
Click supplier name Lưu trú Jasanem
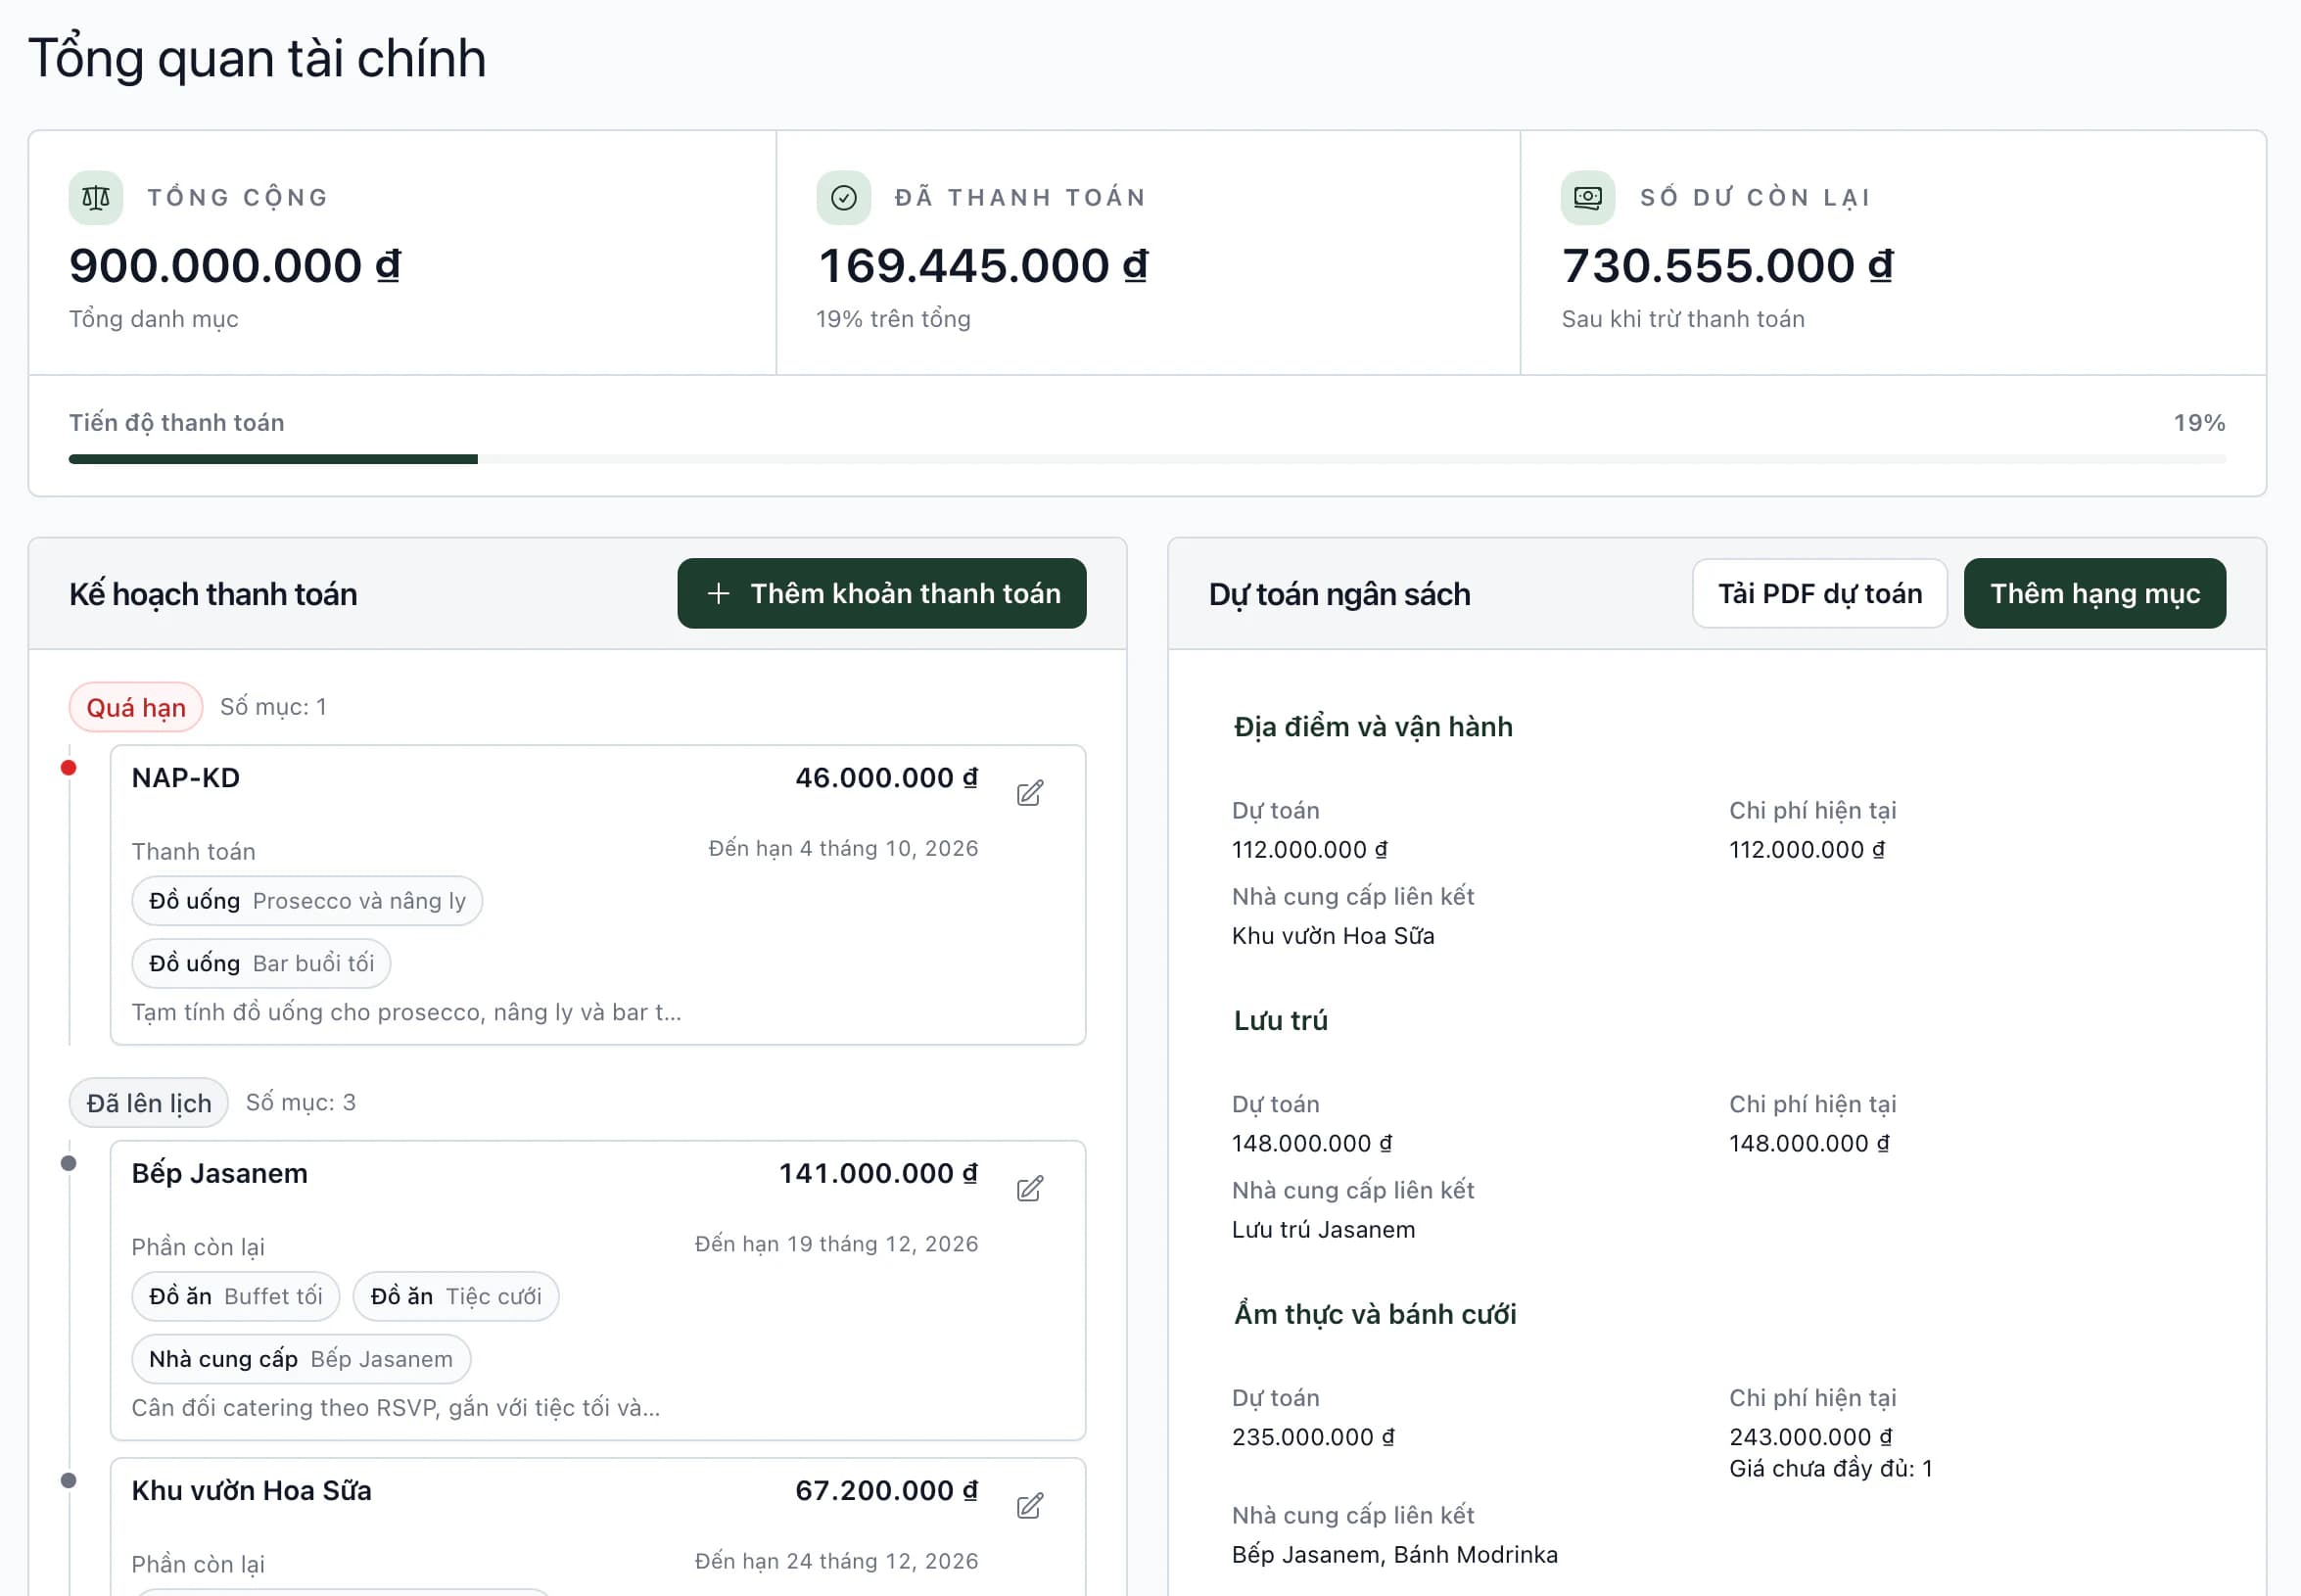(1323, 1230)
